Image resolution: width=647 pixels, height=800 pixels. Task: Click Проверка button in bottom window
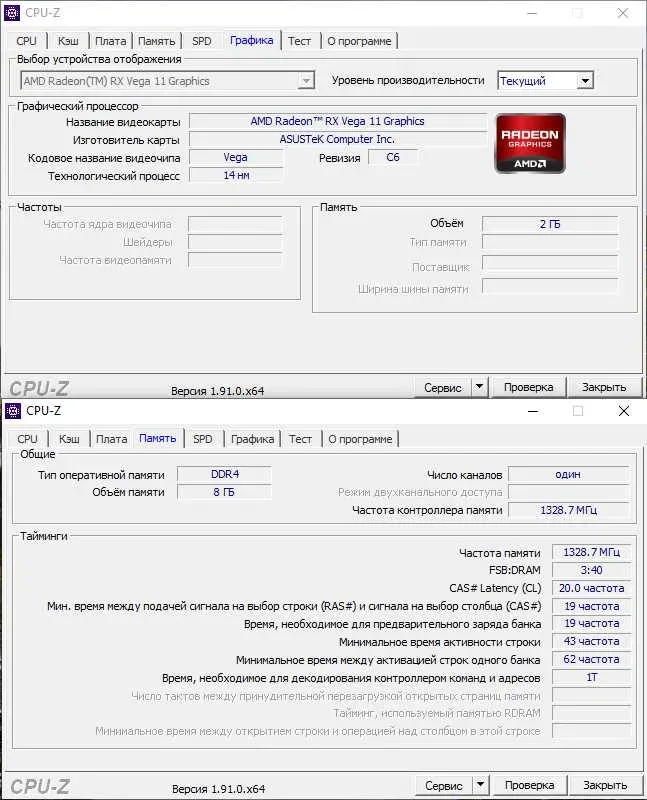pyautogui.click(x=530, y=785)
